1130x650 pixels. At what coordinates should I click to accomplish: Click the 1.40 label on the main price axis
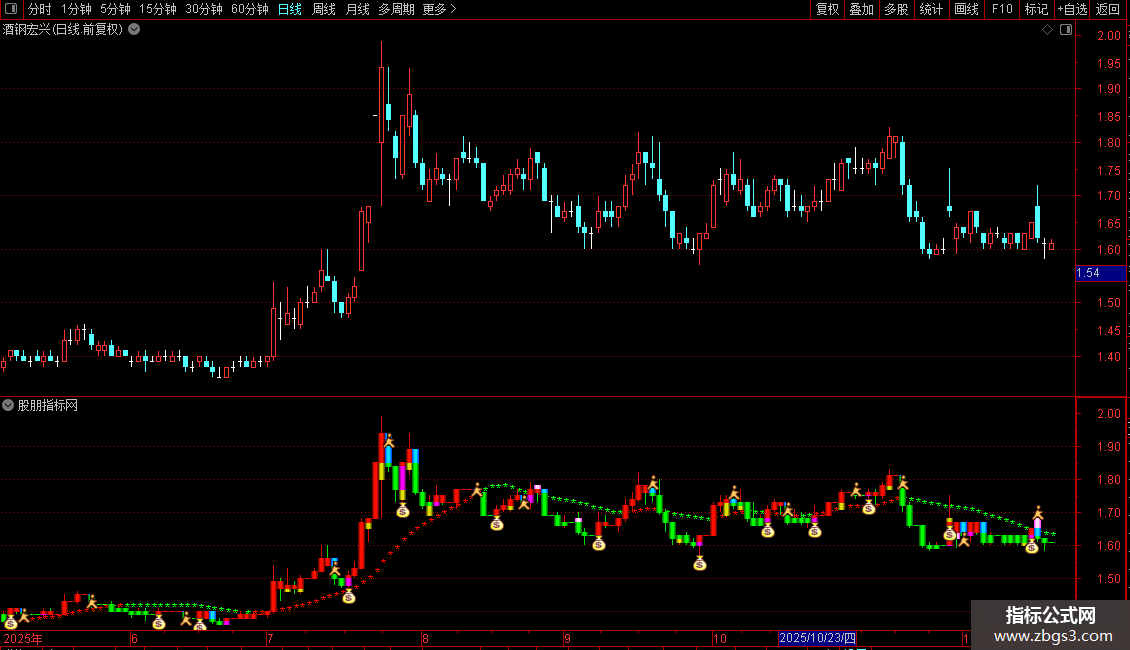click(1108, 356)
